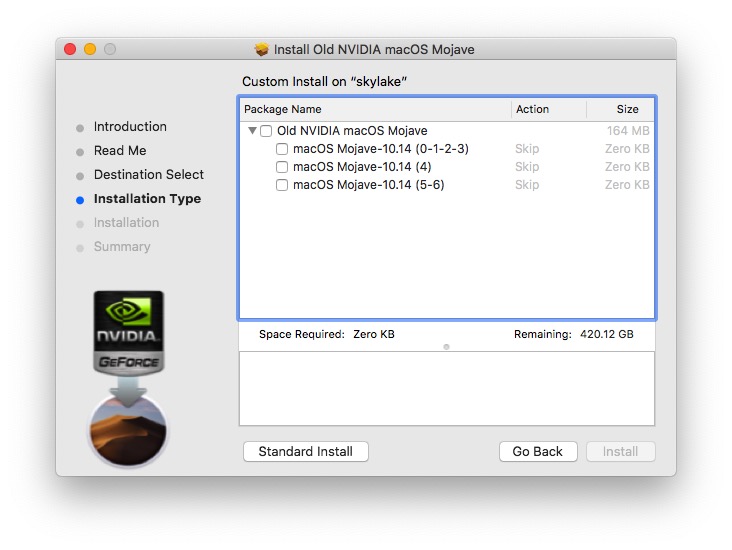
Task: Open the Destination Select step
Action: 148,175
